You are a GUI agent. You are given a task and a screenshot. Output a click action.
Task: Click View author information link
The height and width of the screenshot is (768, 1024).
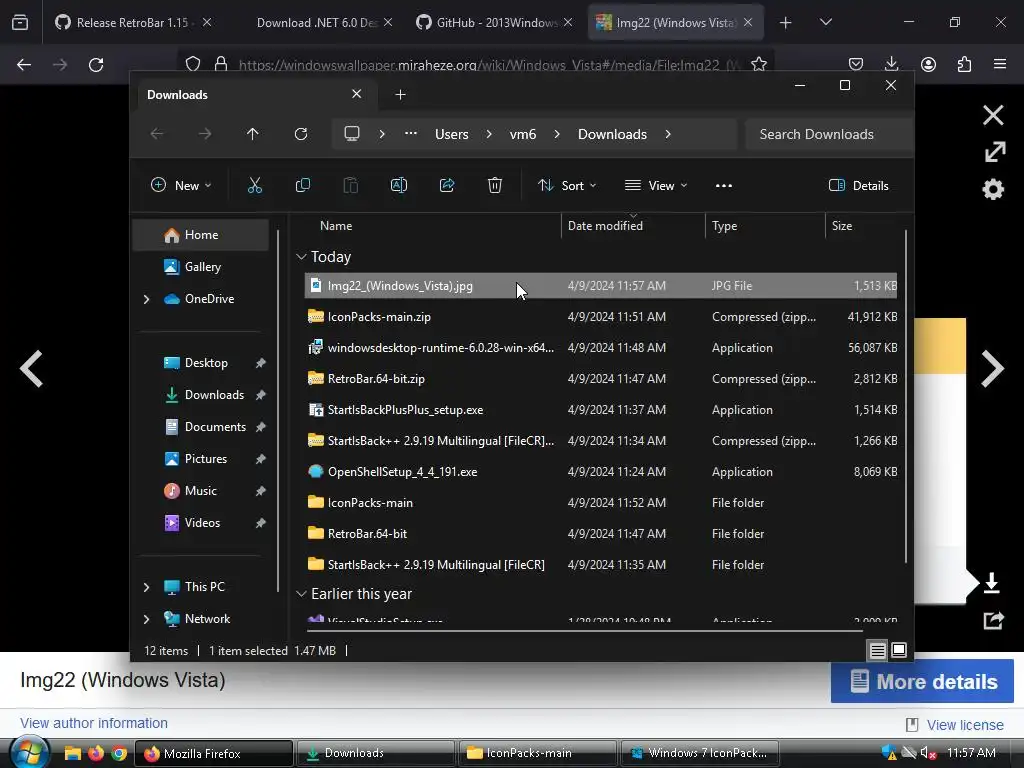click(x=93, y=723)
